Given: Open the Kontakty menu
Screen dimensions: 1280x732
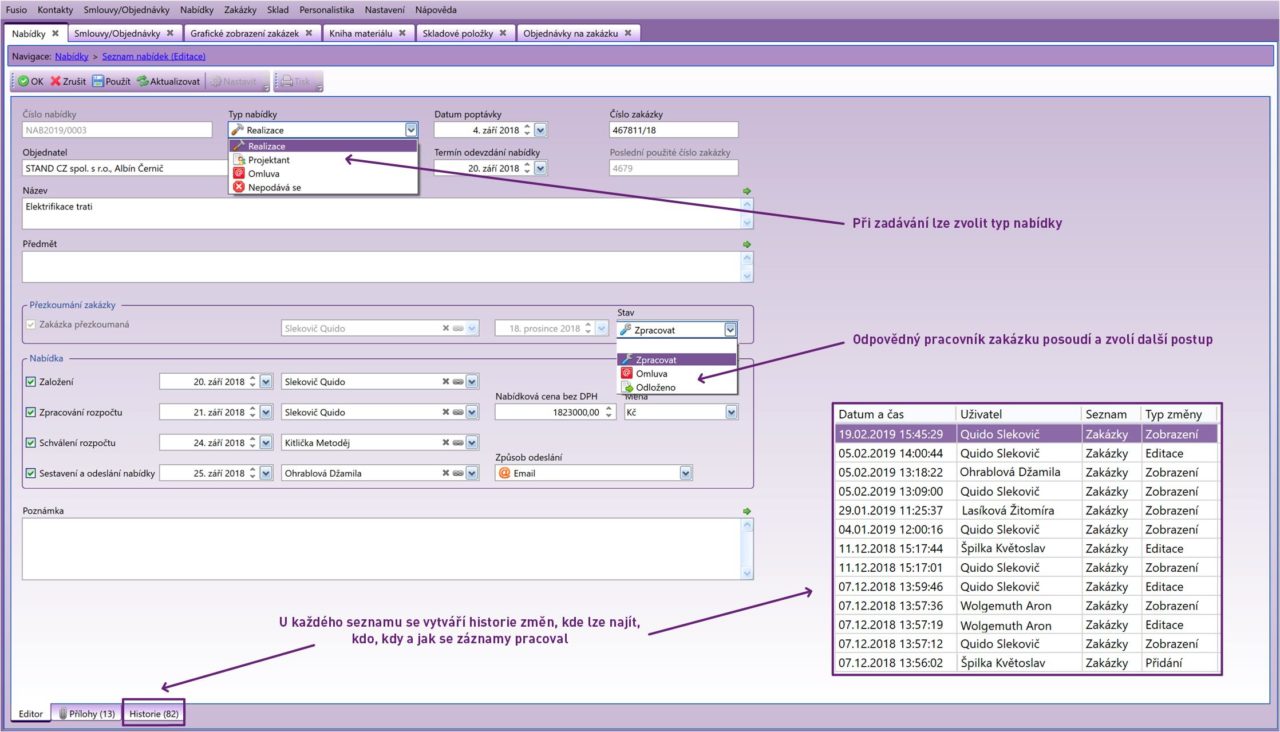Looking at the screenshot, I should point(56,9).
